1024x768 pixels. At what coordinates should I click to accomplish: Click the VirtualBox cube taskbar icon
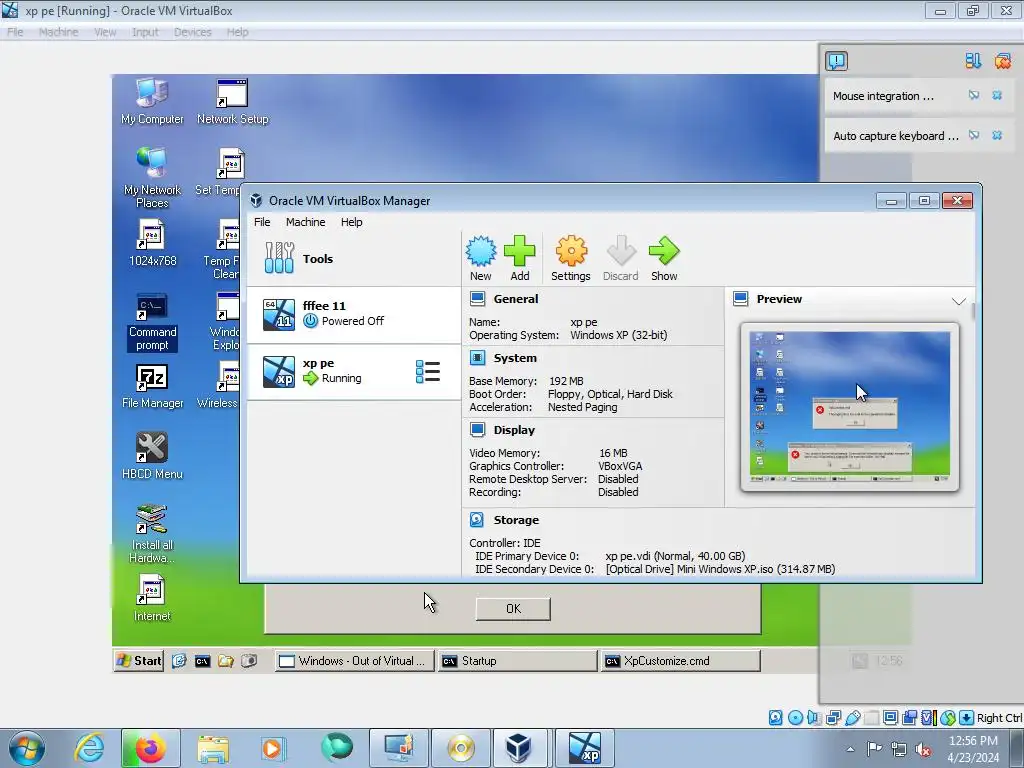click(519, 748)
